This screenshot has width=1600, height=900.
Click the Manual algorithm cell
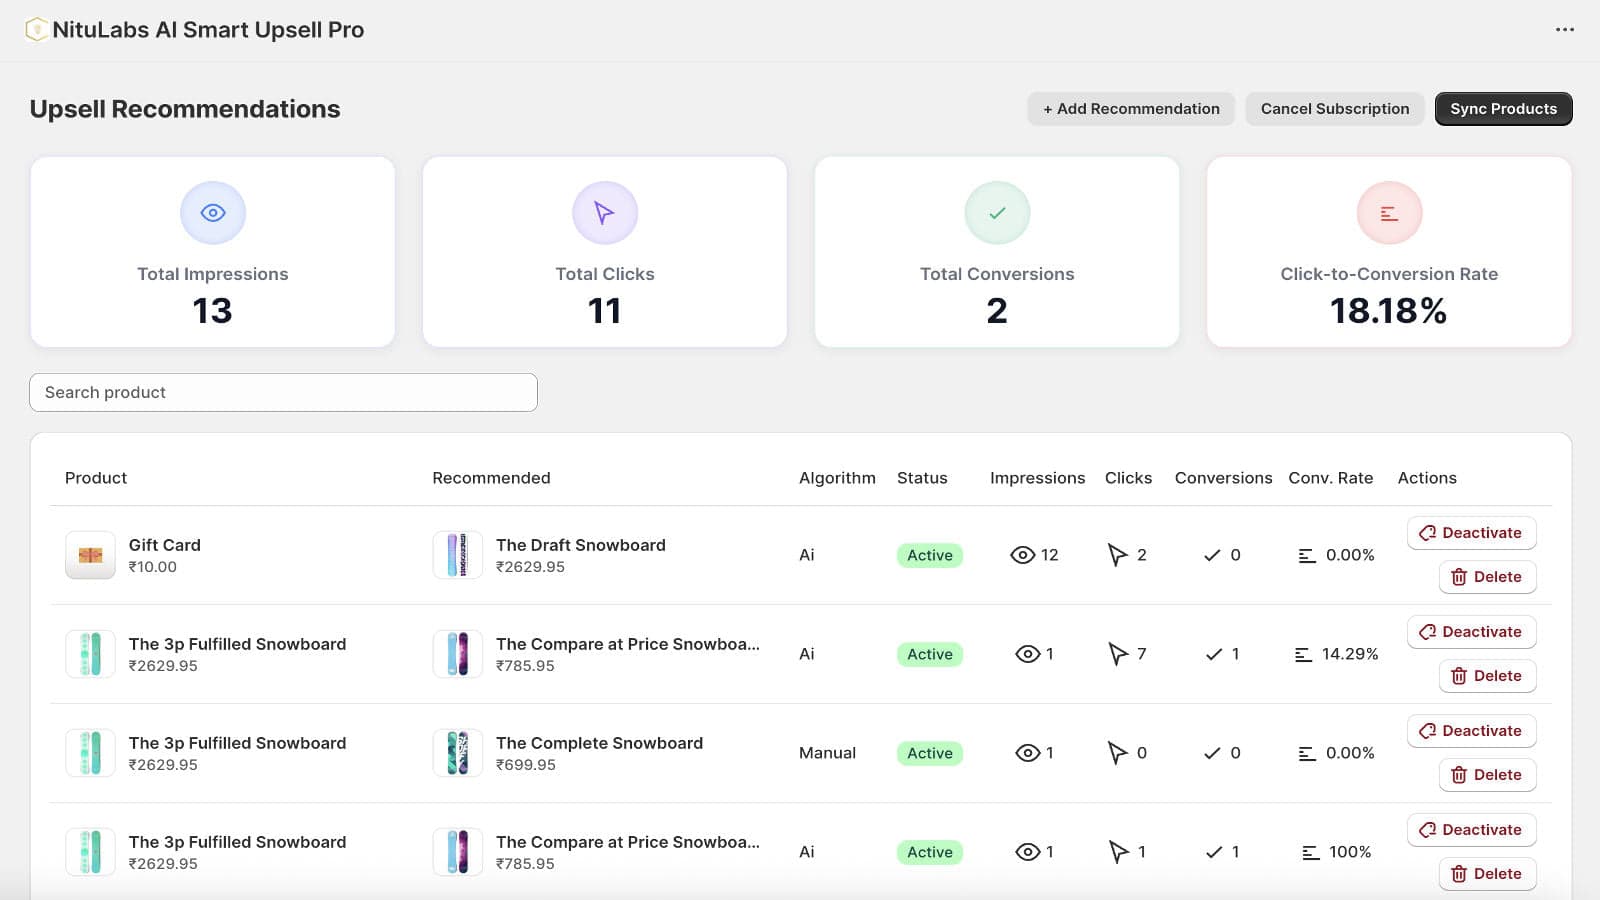point(827,753)
